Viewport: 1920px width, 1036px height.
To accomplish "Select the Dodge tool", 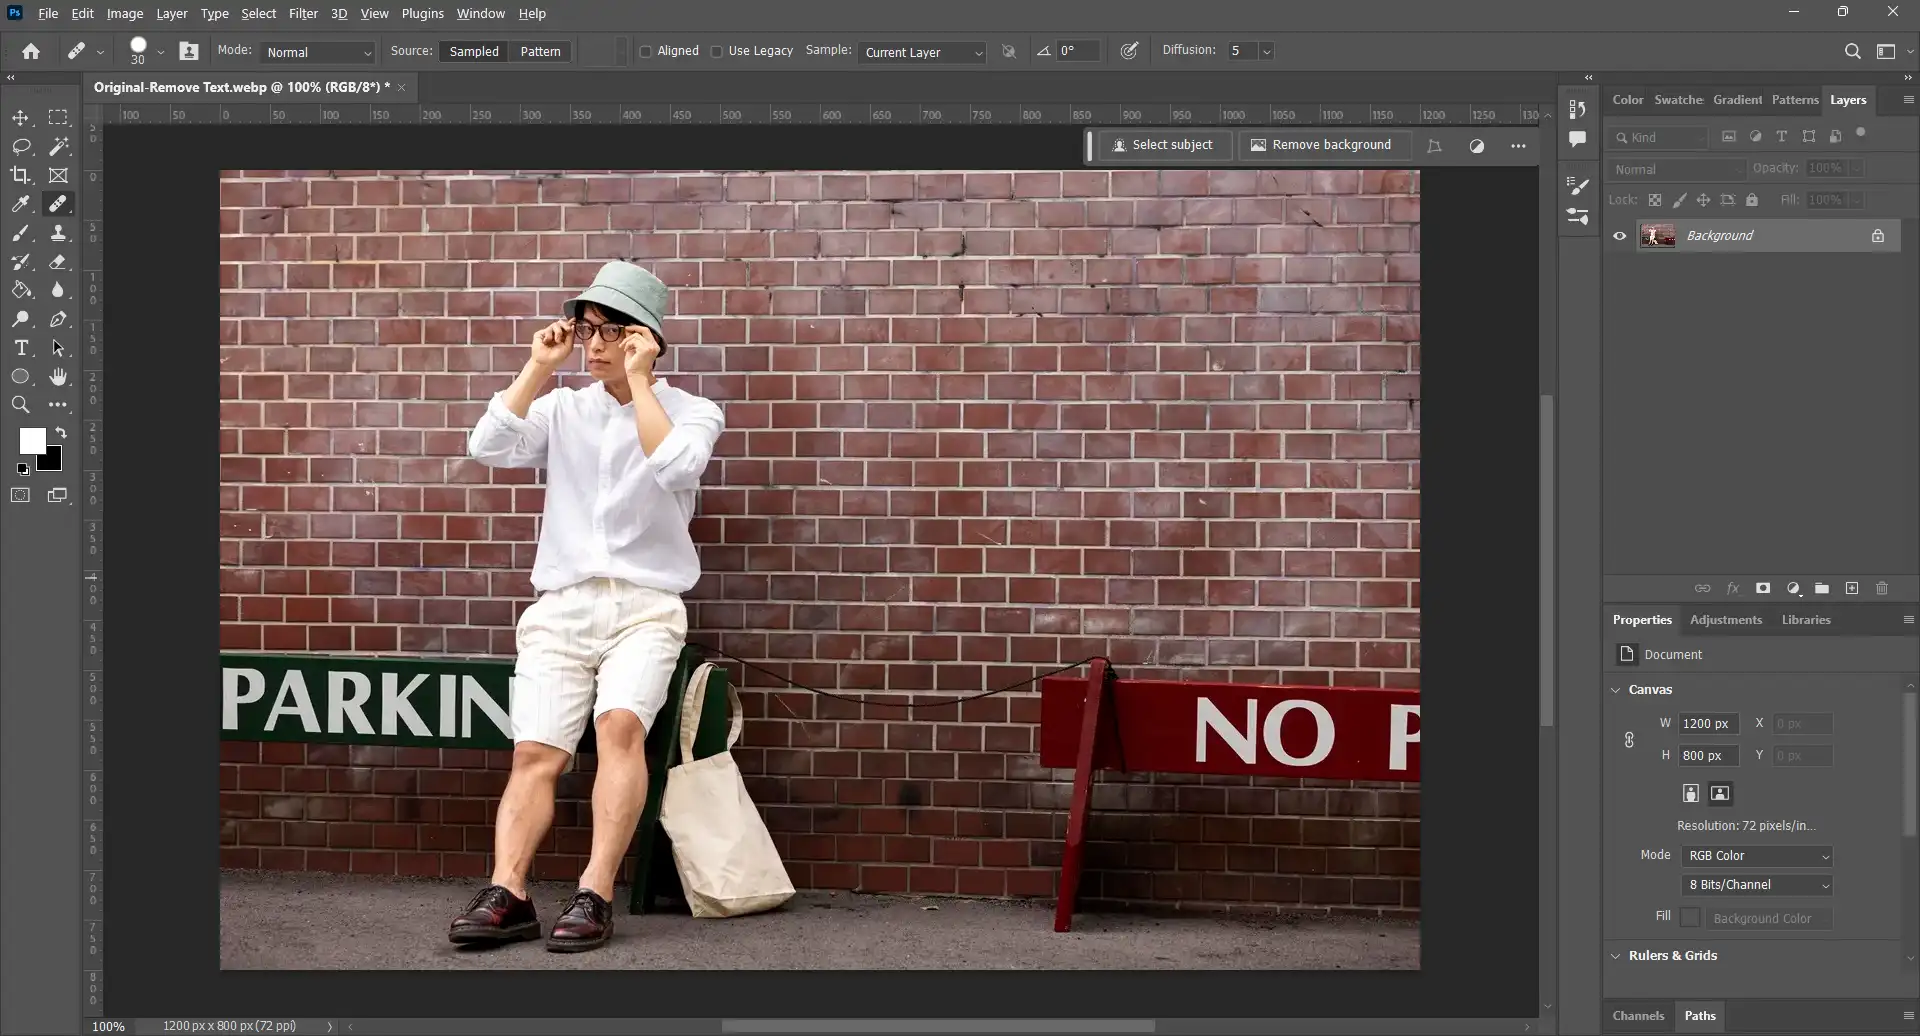I will pyautogui.click(x=20, y=319).
